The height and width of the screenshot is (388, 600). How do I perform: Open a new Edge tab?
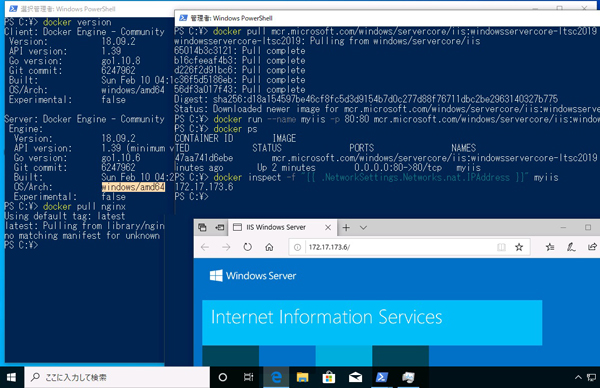346,228
